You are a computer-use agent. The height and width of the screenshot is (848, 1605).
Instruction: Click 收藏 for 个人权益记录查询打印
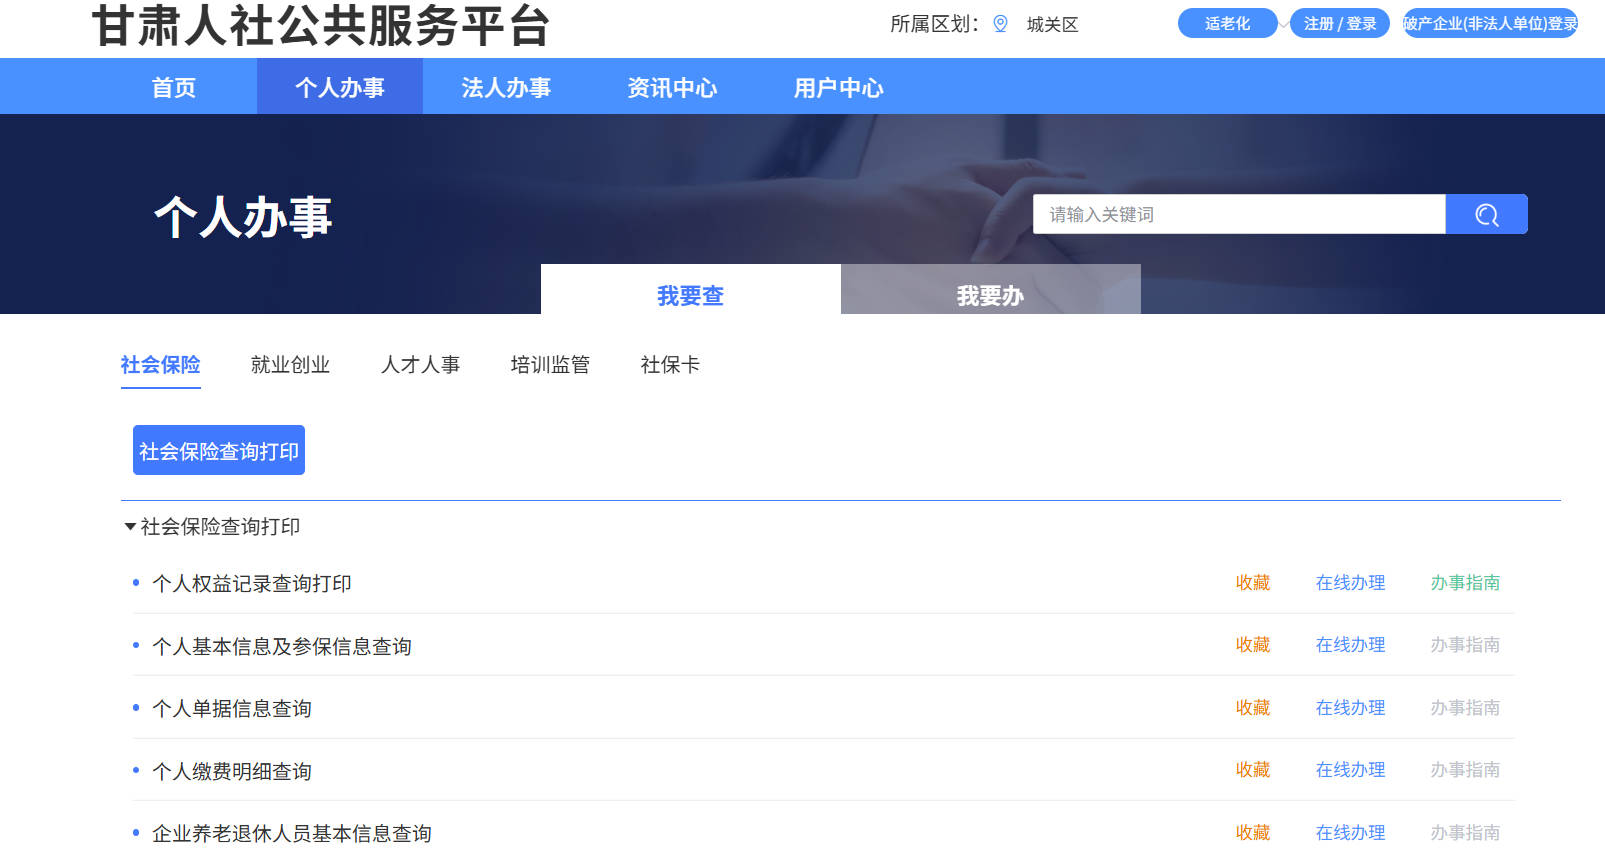click(1253, 583)
